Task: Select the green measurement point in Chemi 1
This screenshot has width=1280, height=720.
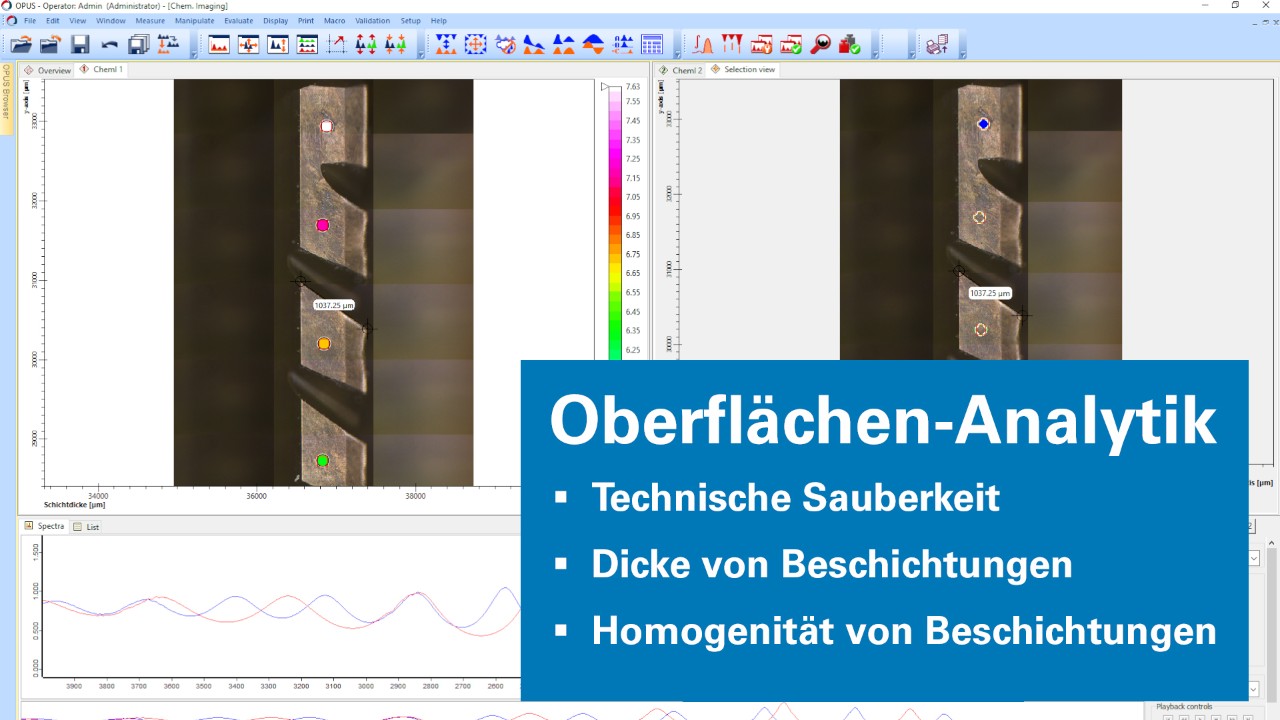Action: click(322, 461)
